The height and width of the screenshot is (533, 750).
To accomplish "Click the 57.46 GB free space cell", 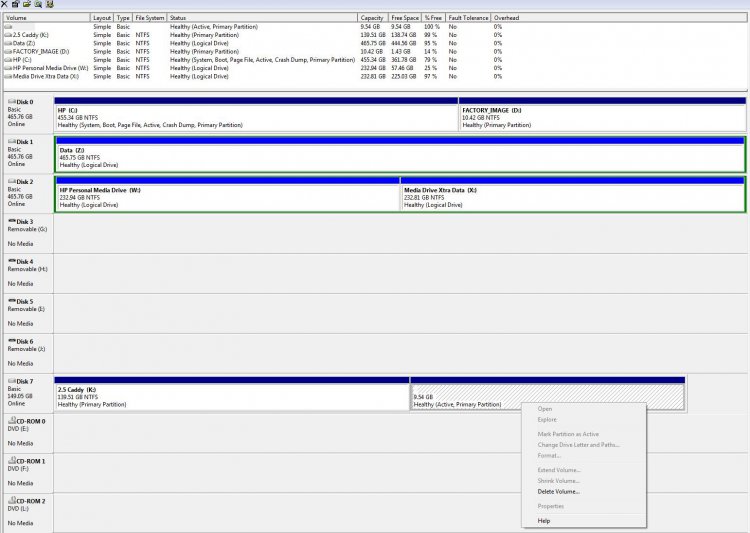I will (x=402, y=68).
